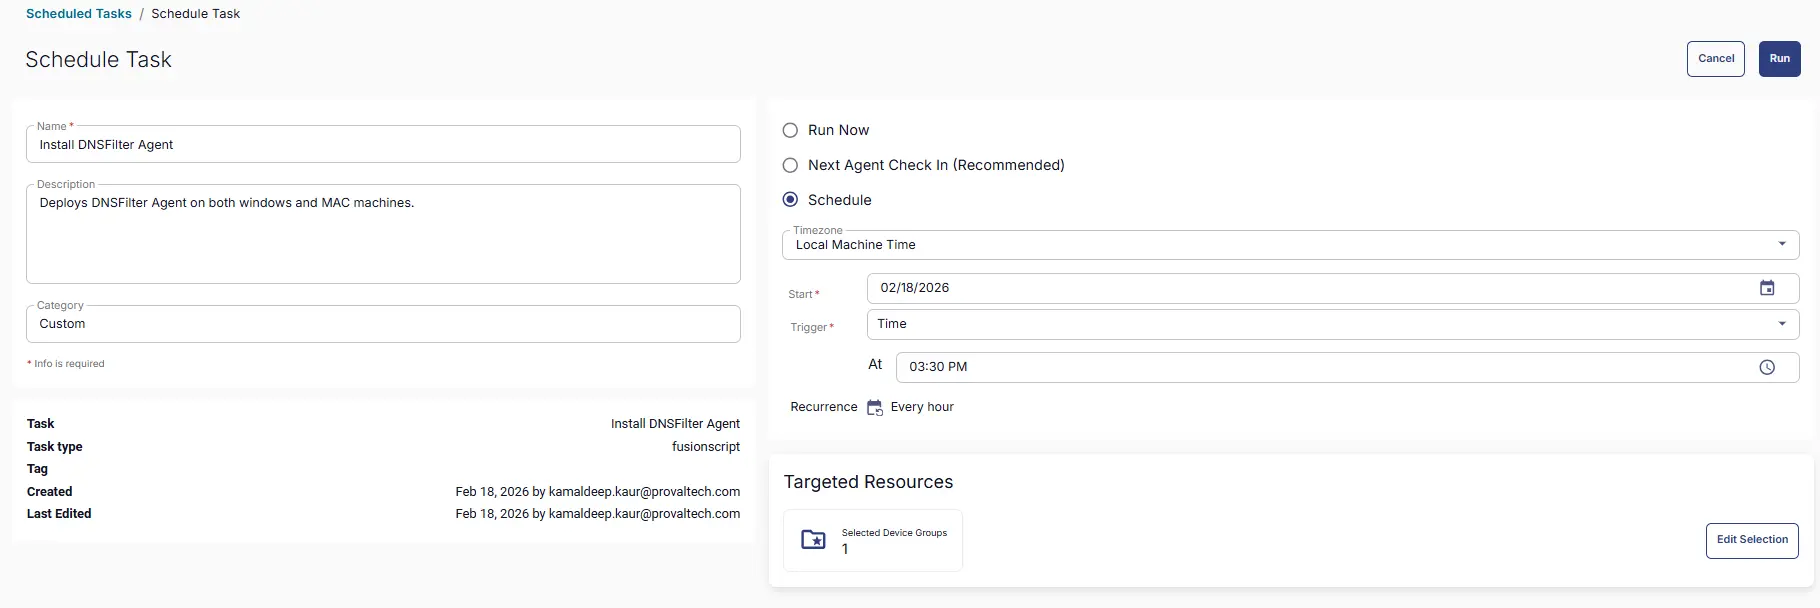1820x608 pixels.
Task: Select the Run Now radio option
Action: 790,130
